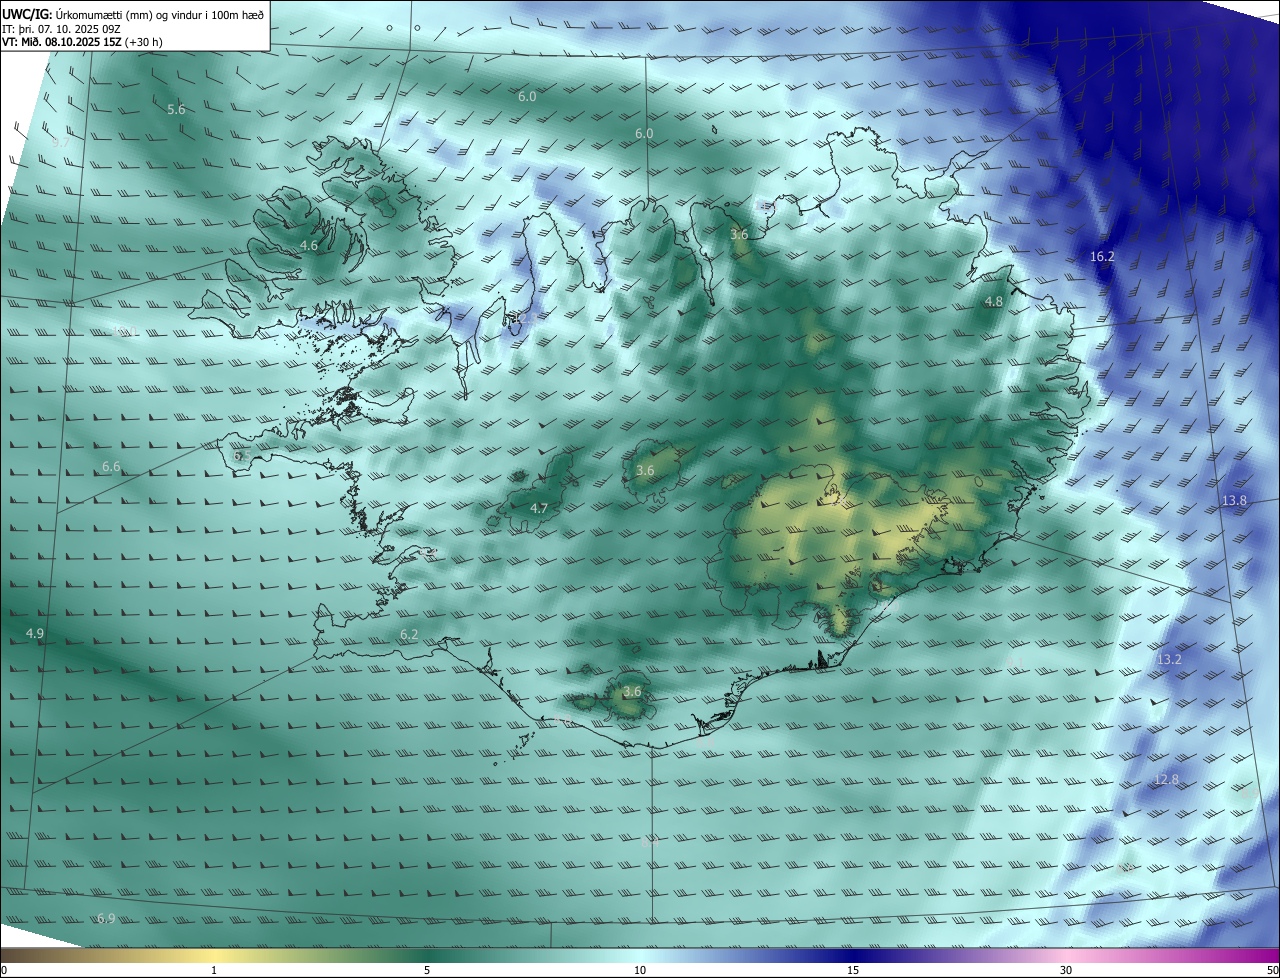Click the 4.9 value label

35,633
